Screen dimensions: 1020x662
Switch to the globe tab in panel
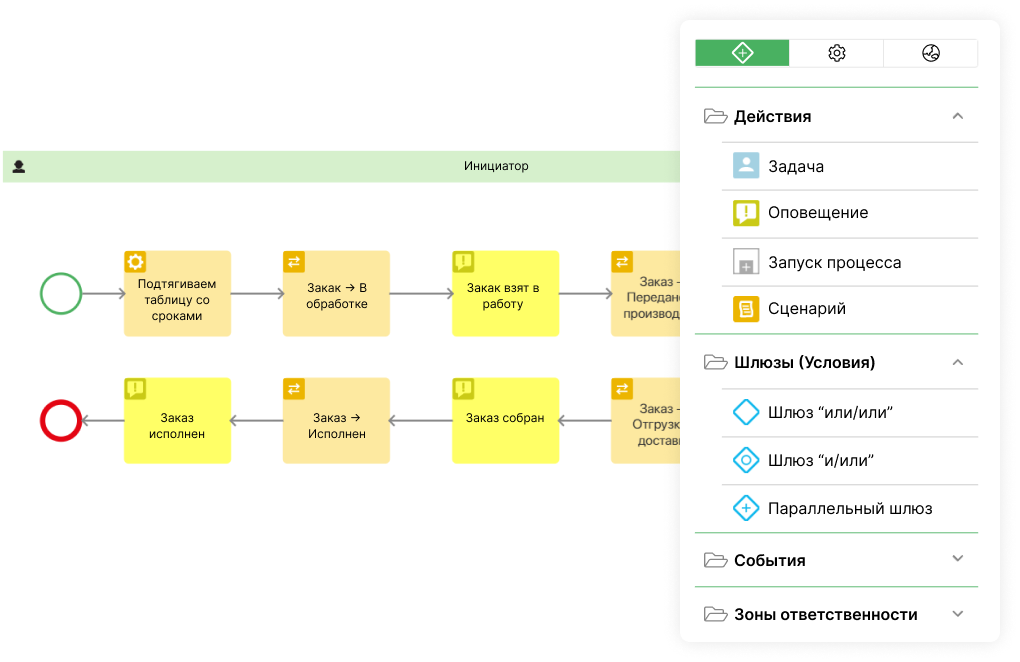[x=931, y=53]
